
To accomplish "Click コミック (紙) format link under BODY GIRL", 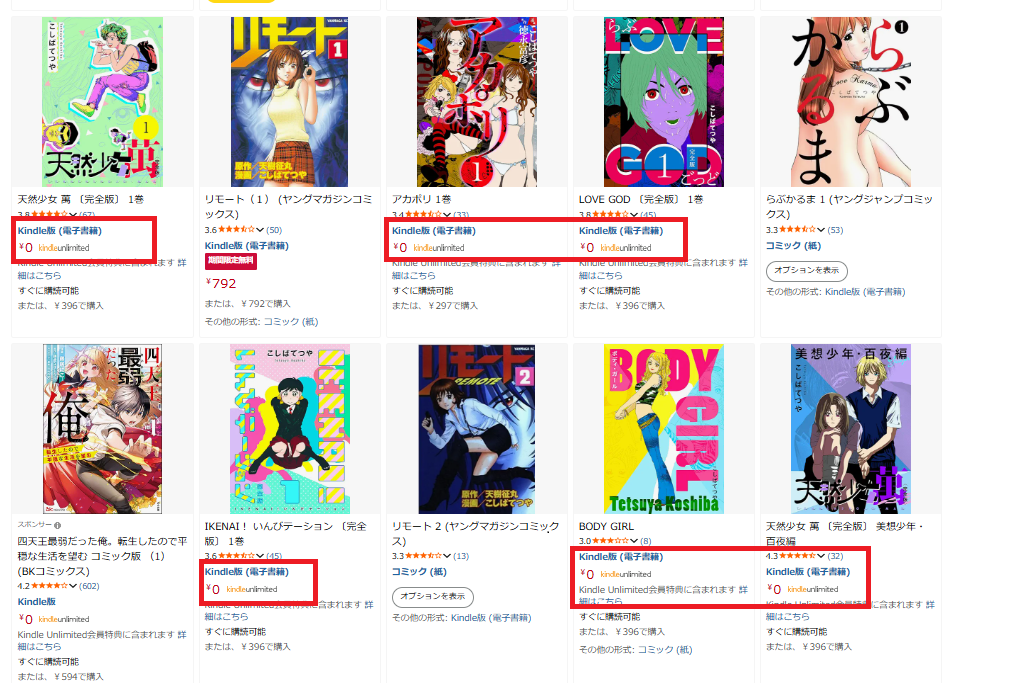I will (665, 650).
